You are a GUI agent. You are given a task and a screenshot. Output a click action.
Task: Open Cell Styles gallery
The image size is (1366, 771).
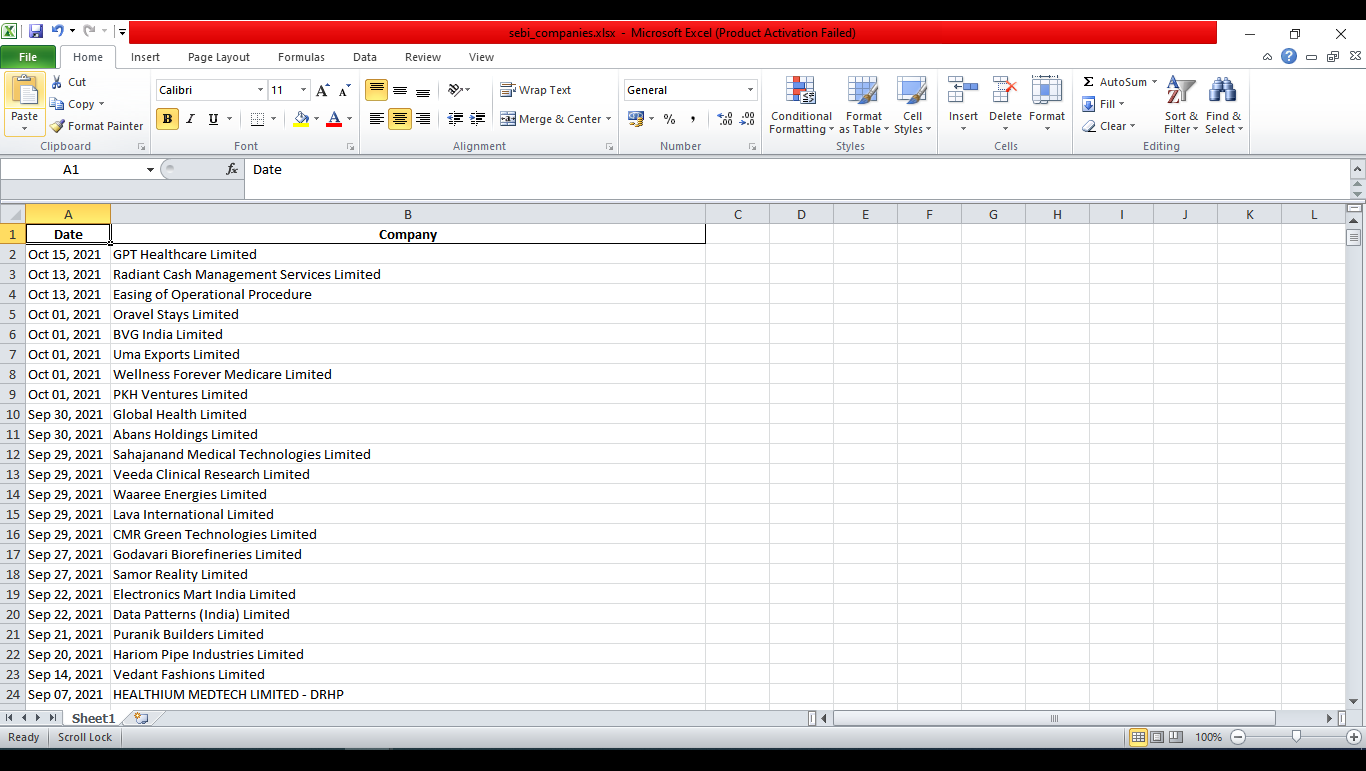(x=912, y=105)
